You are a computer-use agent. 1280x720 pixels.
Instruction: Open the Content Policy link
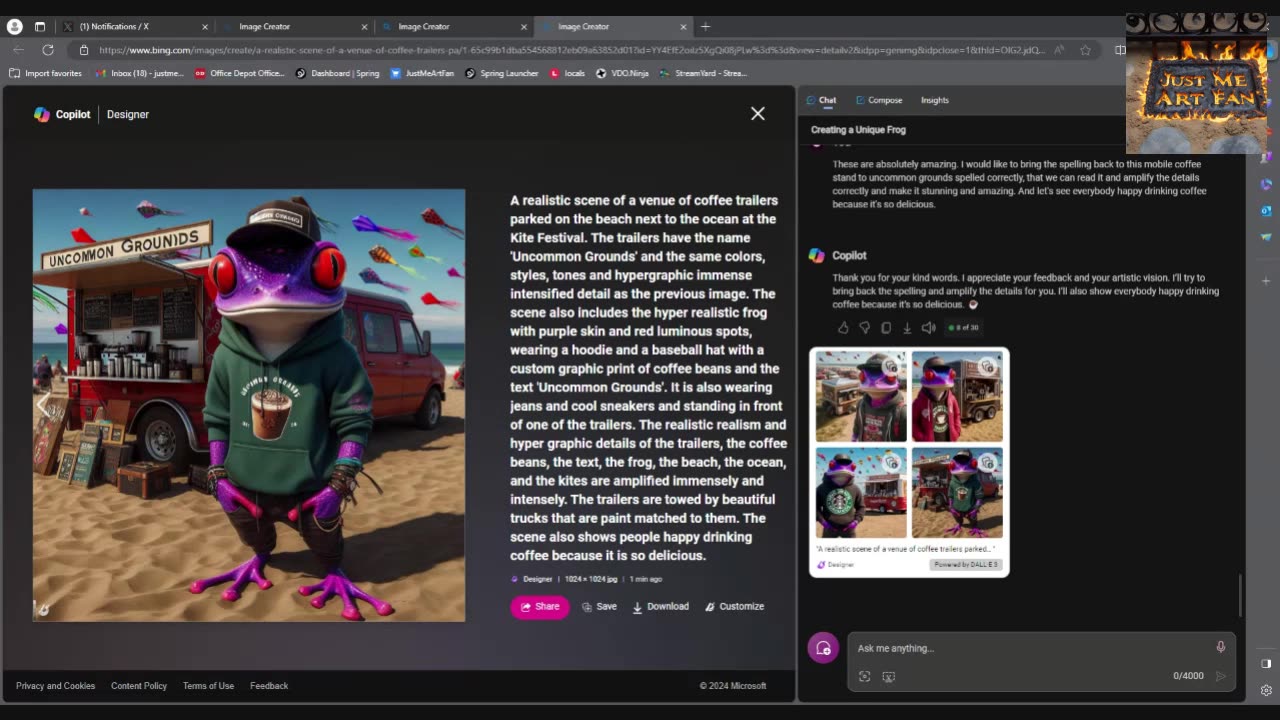pos(139,686)
